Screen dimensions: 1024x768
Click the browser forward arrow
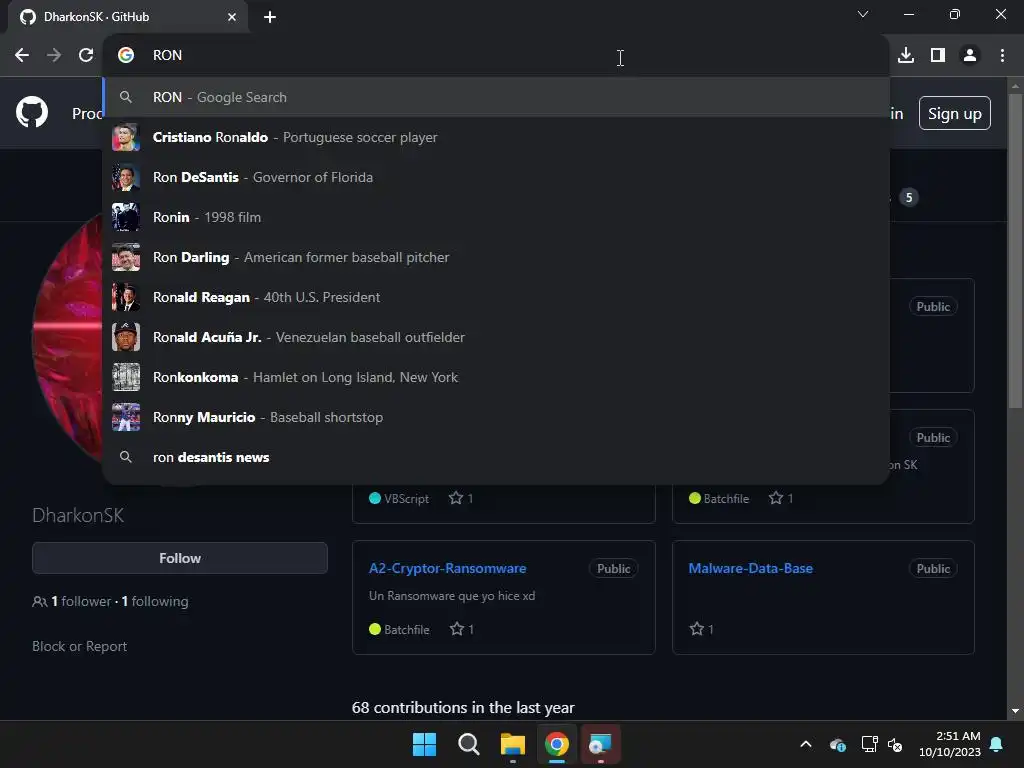(x=54, y=56)
